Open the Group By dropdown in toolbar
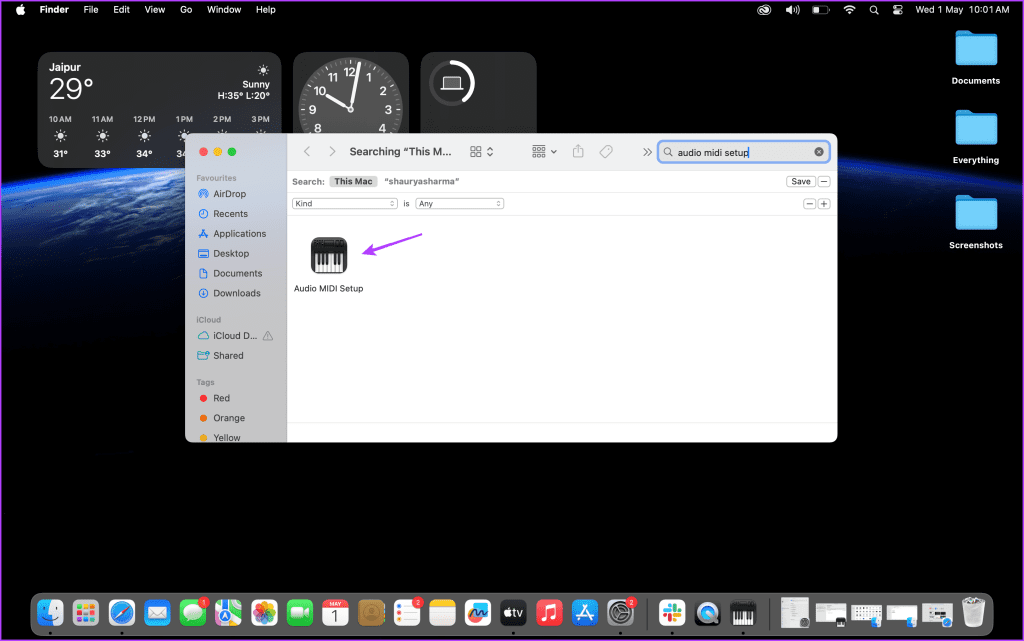Image resolution: width=1024 pixels, height=641 pixels. 544,151
